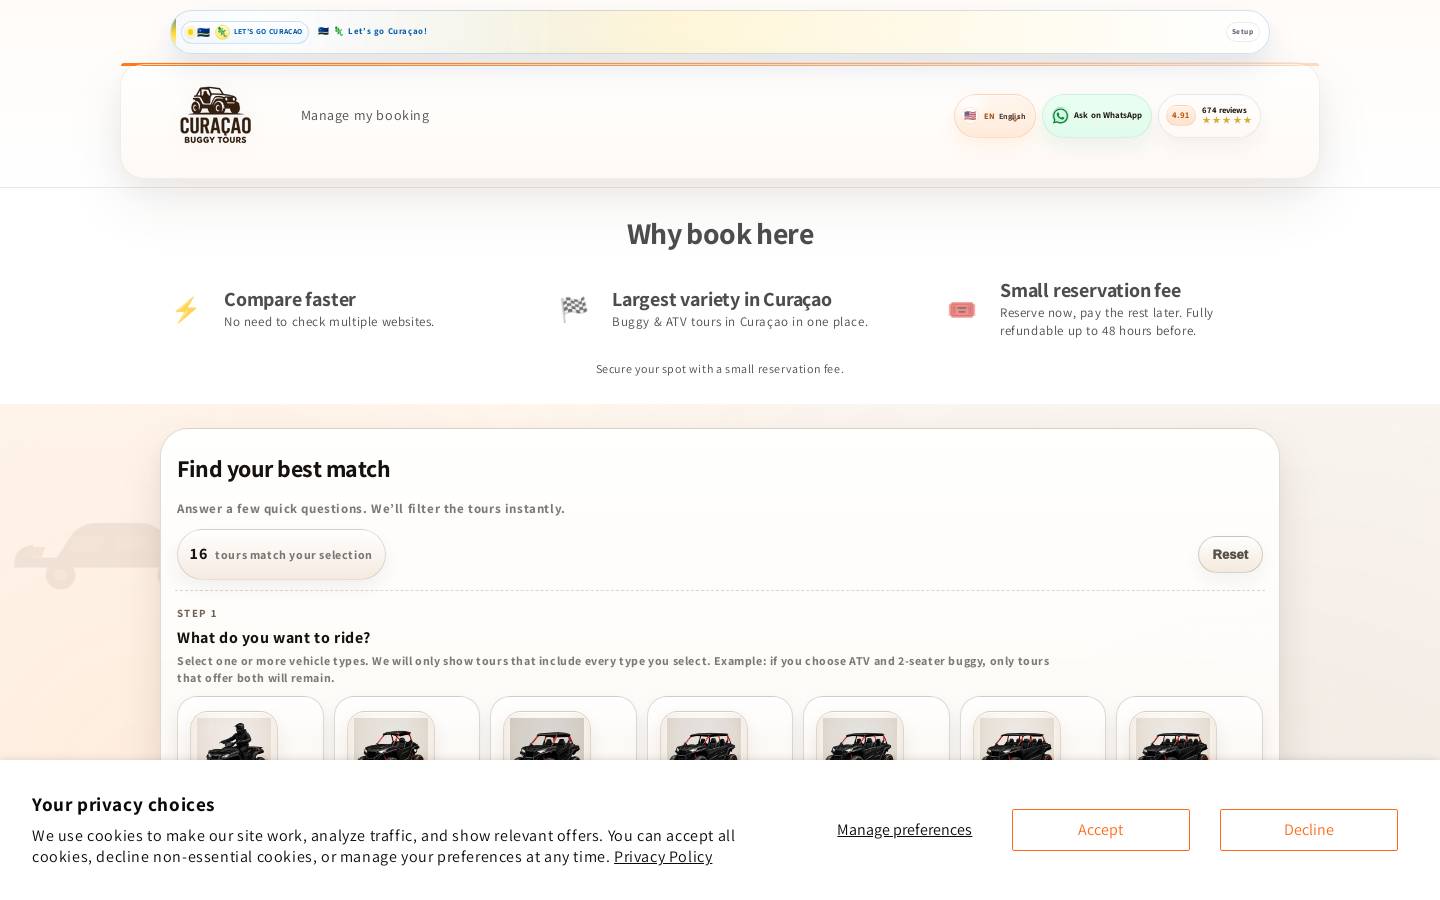The height and width of the screenshot is (900, 1440).
Task: Click 'No need to check multiple websites' text
Action: 329,322
